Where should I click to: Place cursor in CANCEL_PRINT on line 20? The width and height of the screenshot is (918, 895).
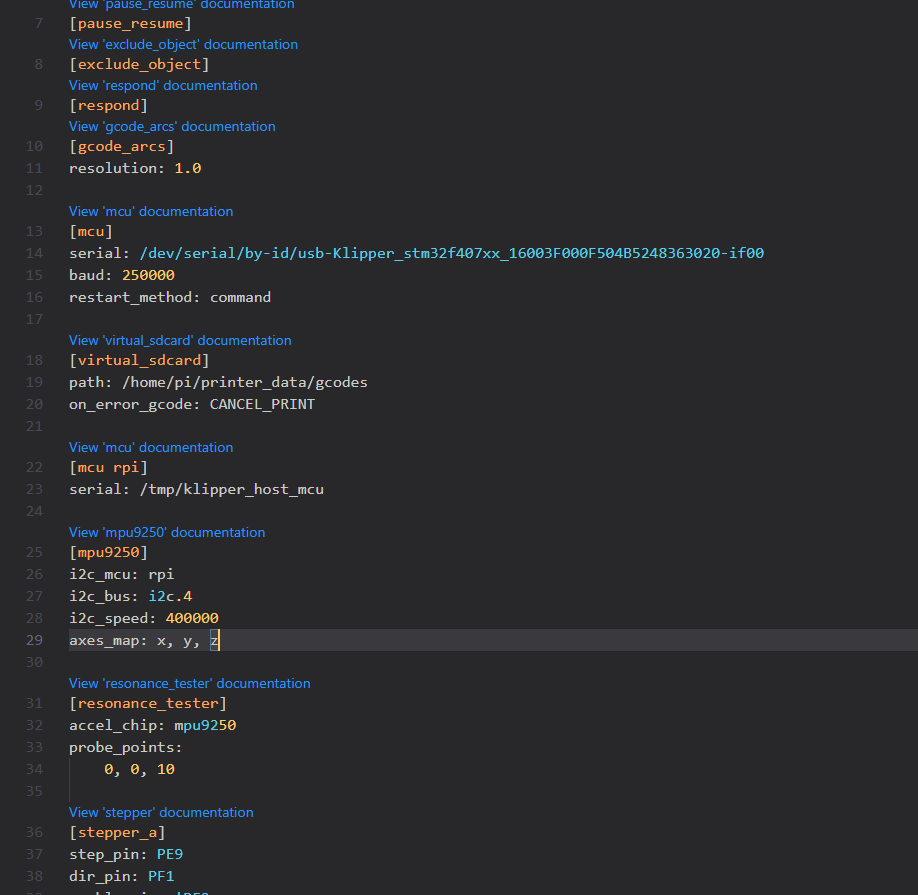(x=262, y=404)
